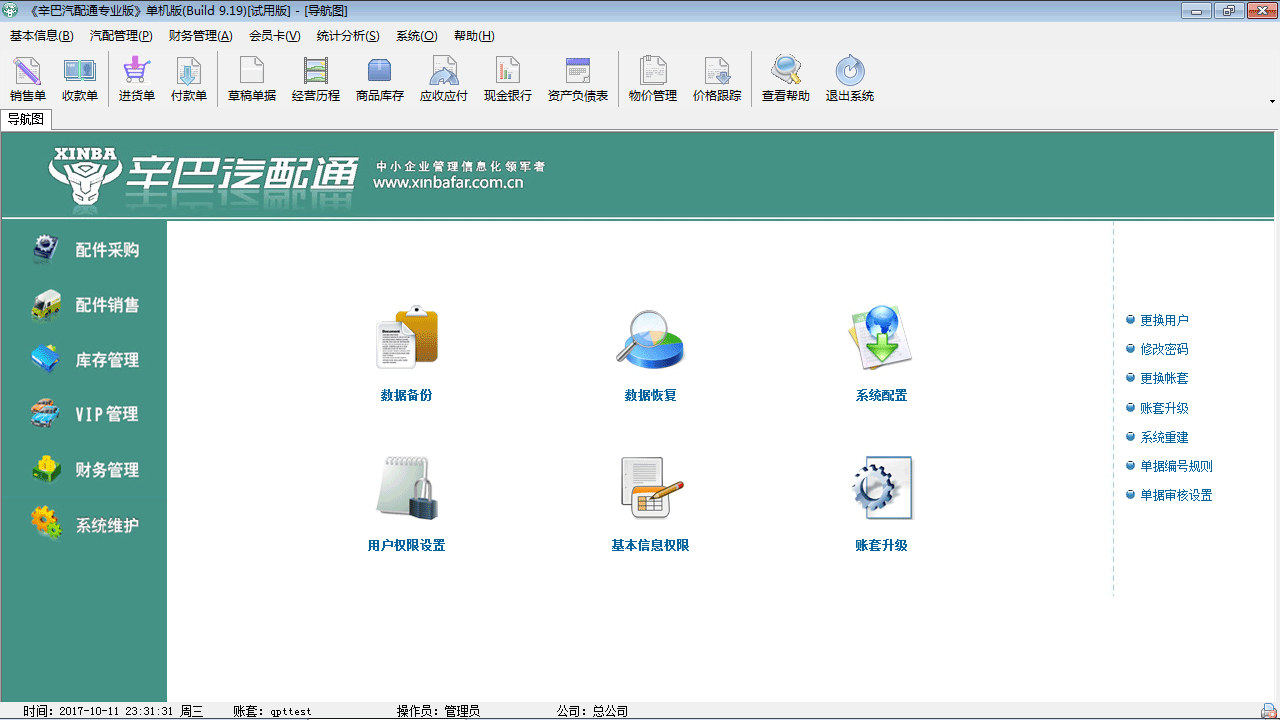Switch to the 导航图 tab
This screenshot has width=1280, height=720.
click(x=26, y=119)
